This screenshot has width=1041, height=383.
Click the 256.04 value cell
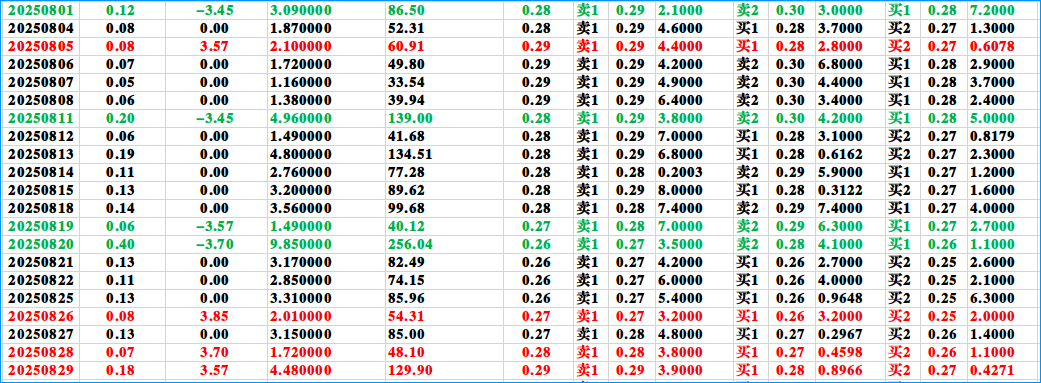[x=410, y=244]
